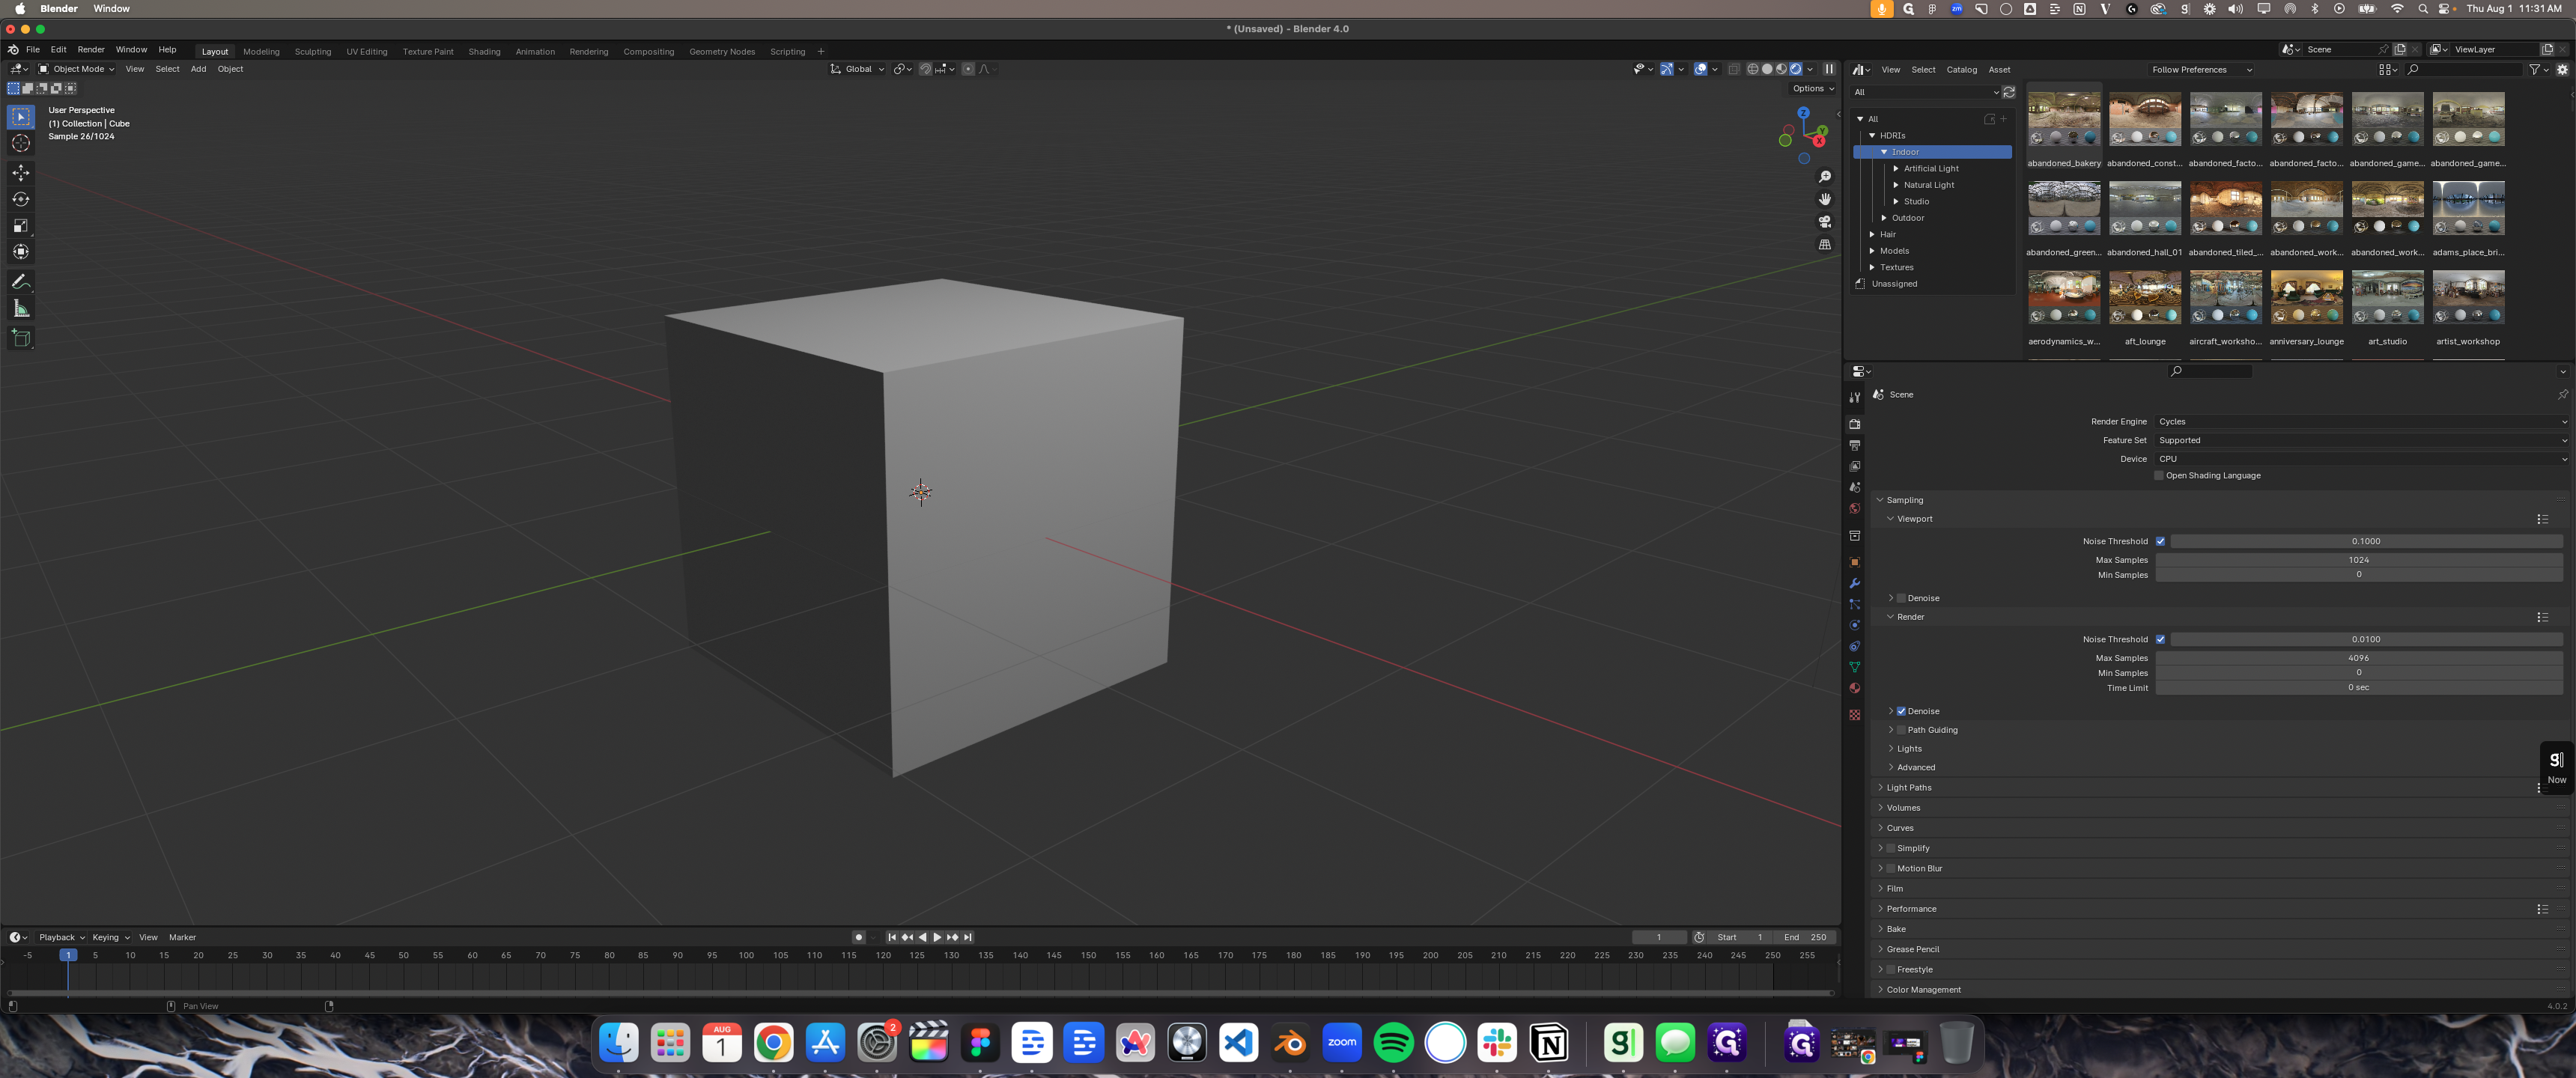Open Follow Preferences import method dropdown
This screenshot has height=1078, width=2576.
(x=2201, y=70)
